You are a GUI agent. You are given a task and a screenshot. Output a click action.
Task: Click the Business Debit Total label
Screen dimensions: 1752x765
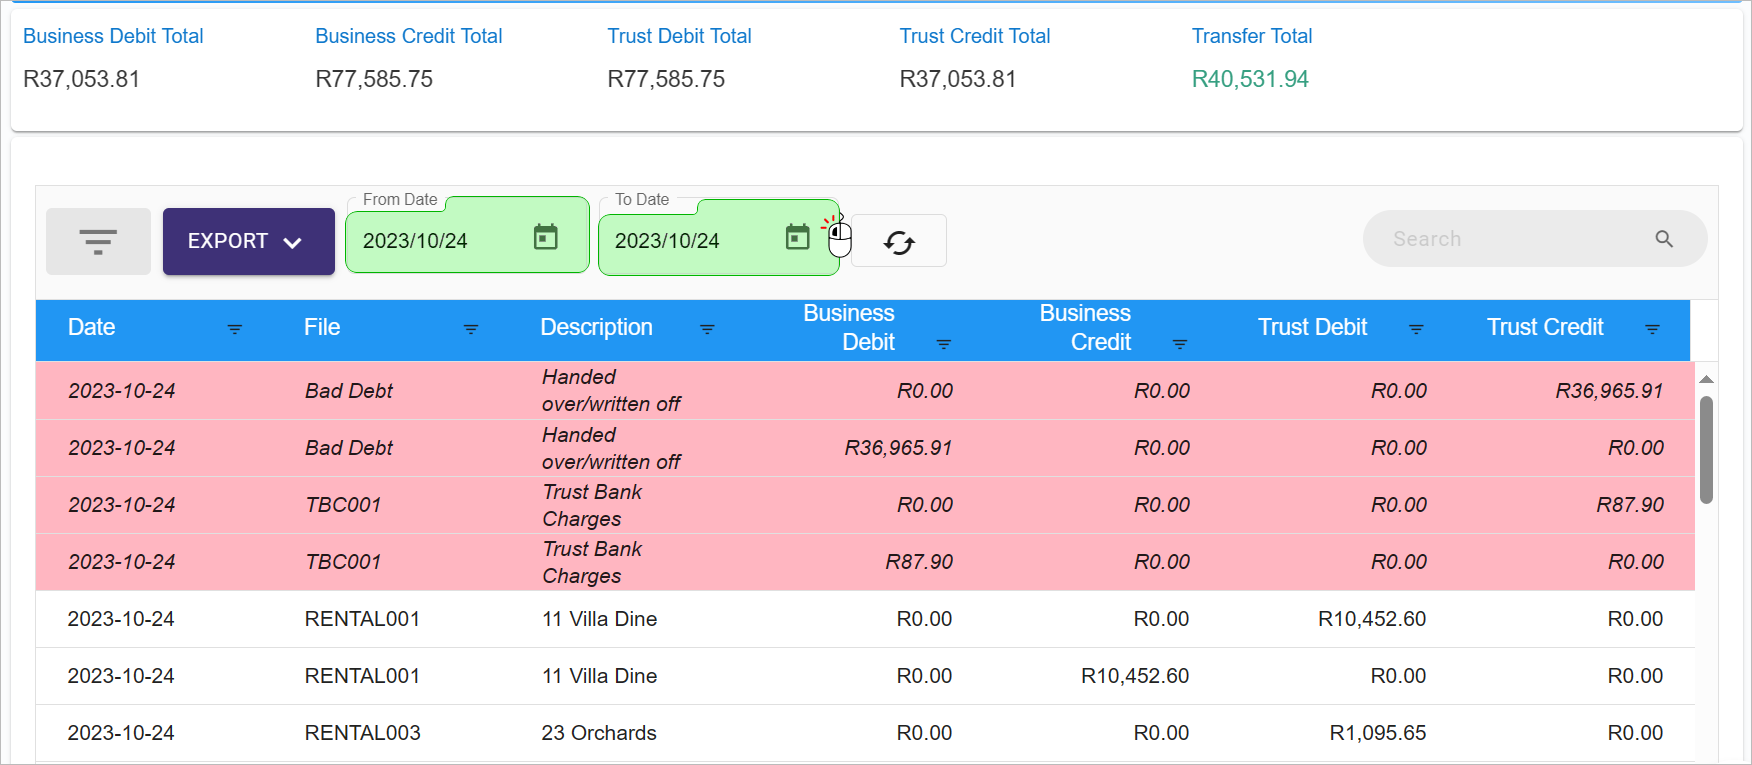pyautogui.click(x=113, y=36)
